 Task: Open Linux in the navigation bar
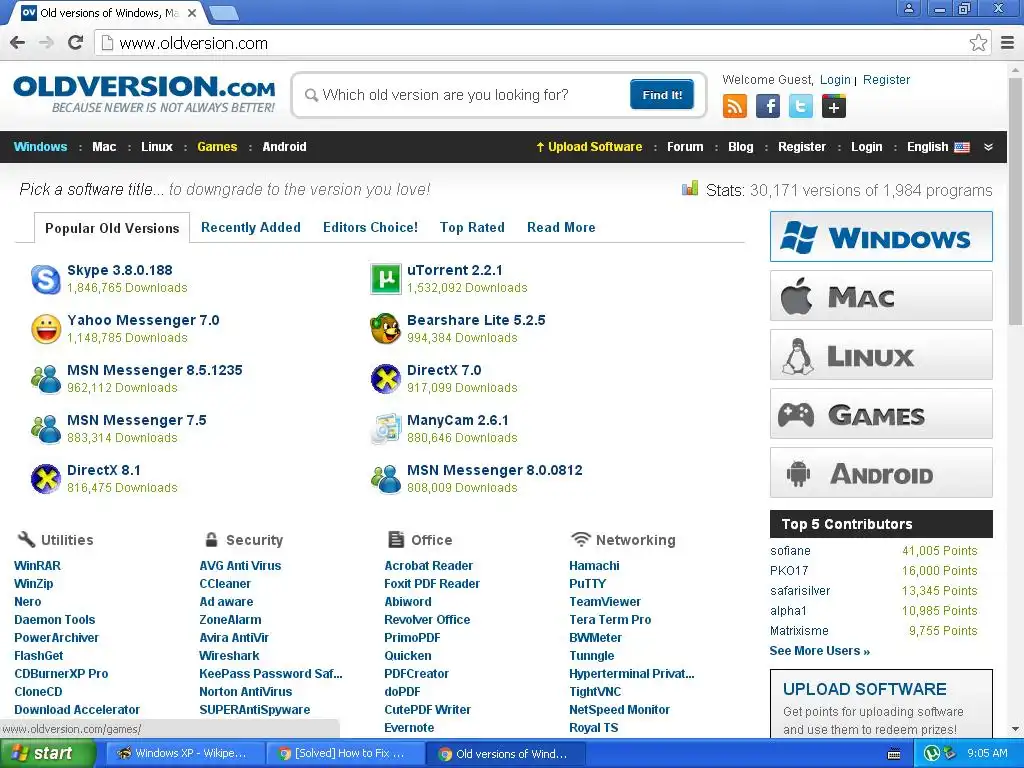tap(157, 147)
